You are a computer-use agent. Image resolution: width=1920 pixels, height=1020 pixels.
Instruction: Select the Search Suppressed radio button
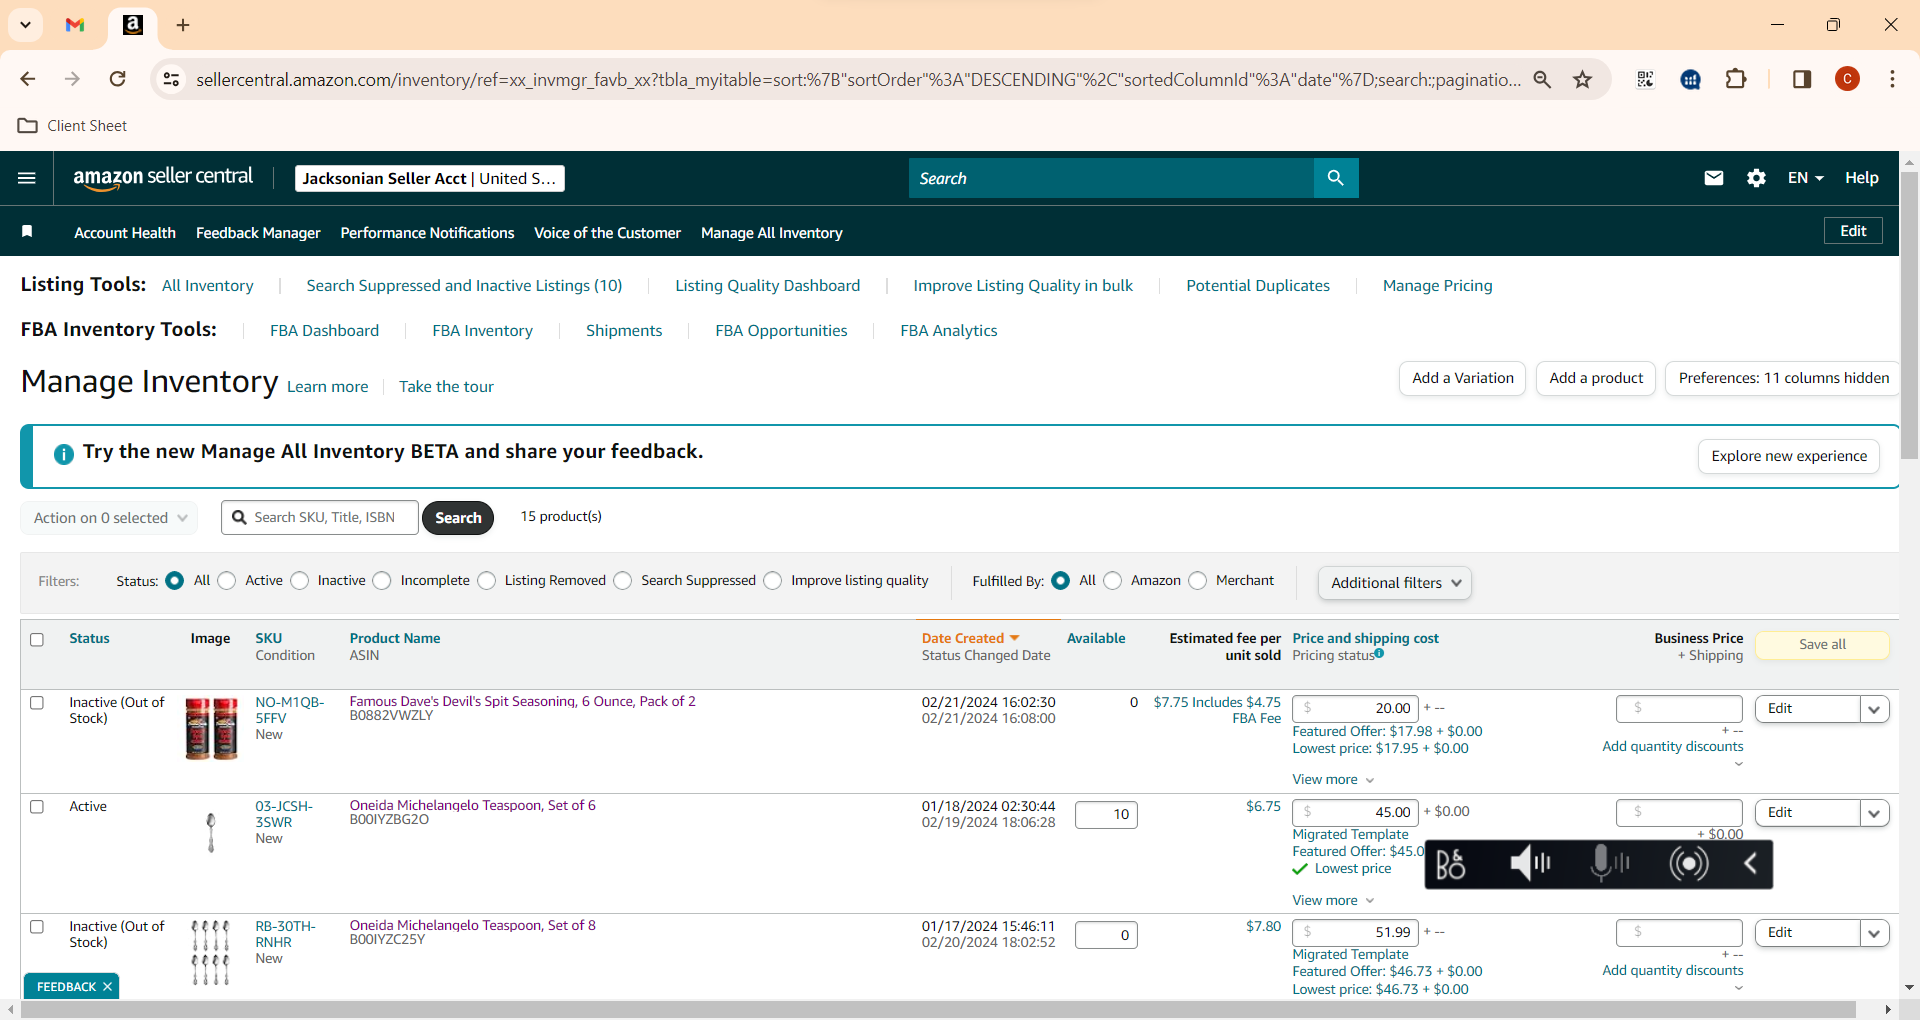[x=623, y=581]
